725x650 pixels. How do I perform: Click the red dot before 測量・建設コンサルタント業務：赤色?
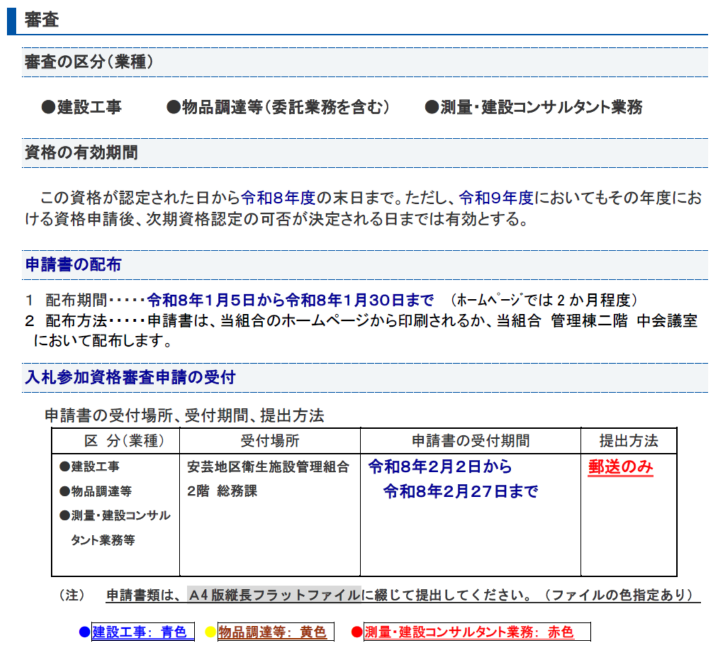(x=356, y=632)
